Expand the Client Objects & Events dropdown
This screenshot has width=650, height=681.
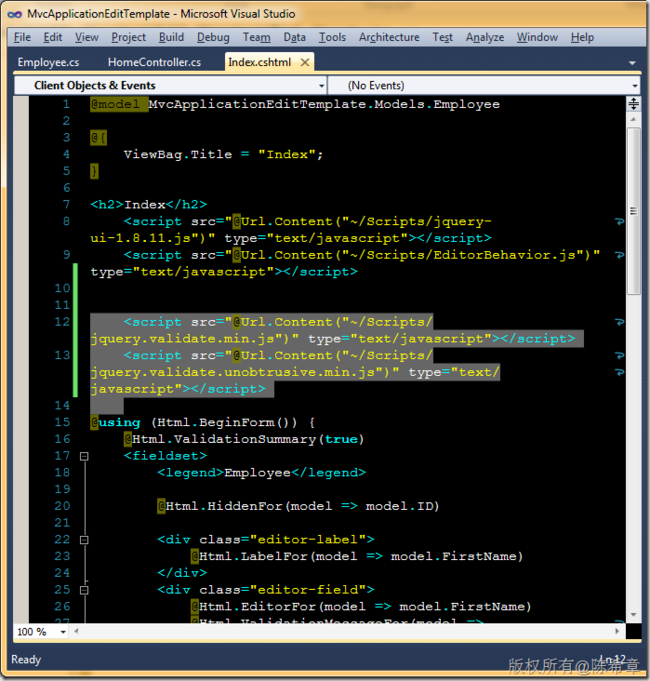(321, 86)
